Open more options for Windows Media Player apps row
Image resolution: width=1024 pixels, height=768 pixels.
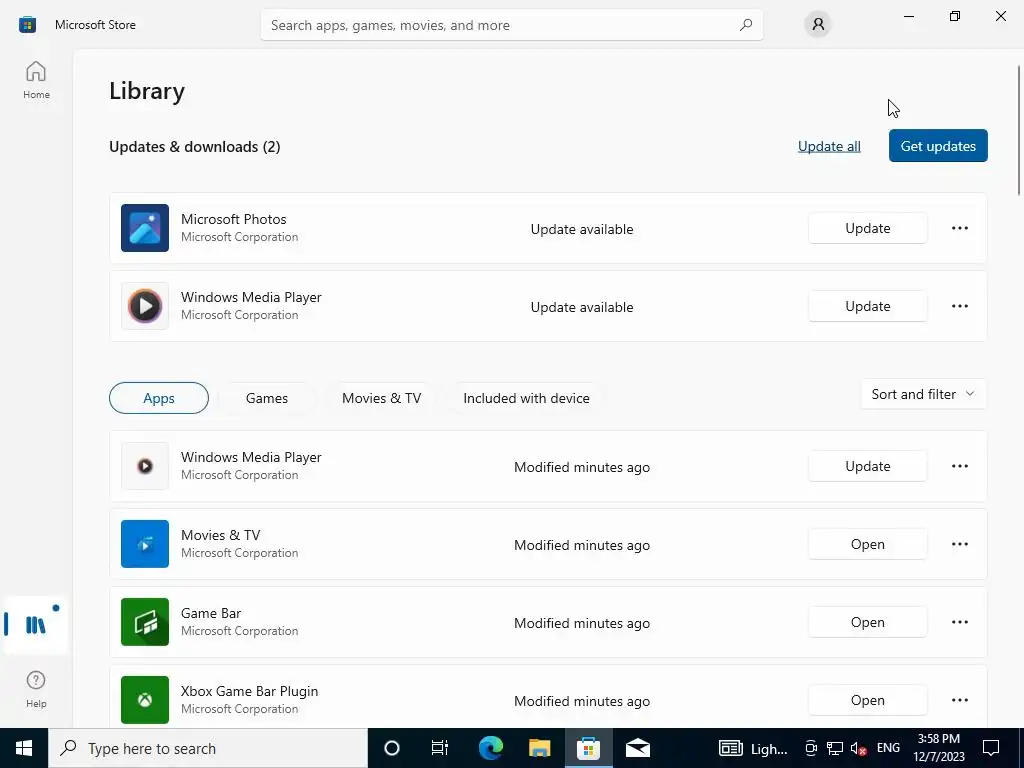[959, 466]
